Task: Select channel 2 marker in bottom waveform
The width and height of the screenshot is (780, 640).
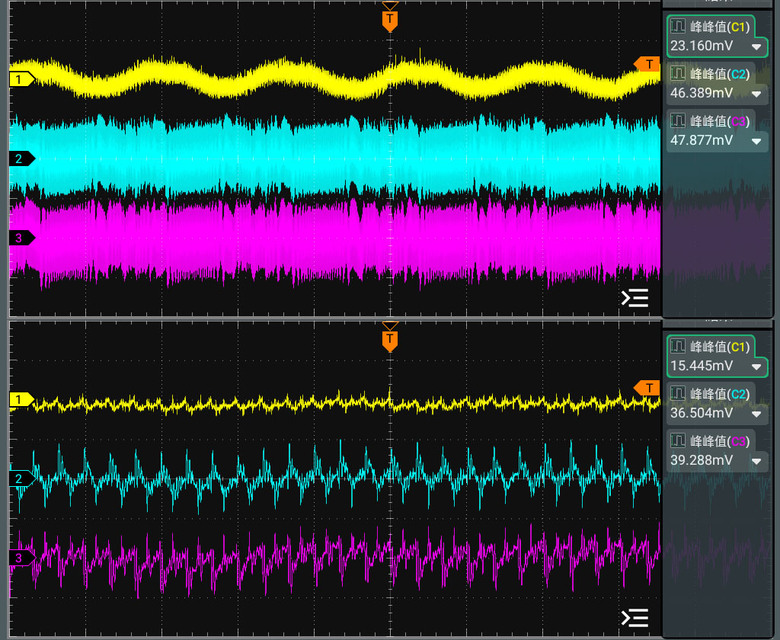Action: coord(21,478)
